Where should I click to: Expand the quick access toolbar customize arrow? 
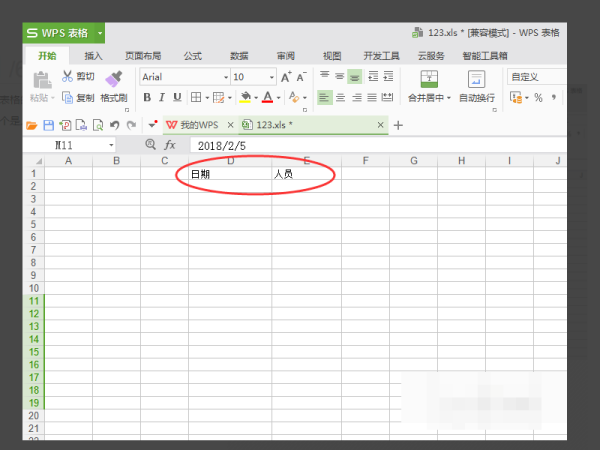153,124
